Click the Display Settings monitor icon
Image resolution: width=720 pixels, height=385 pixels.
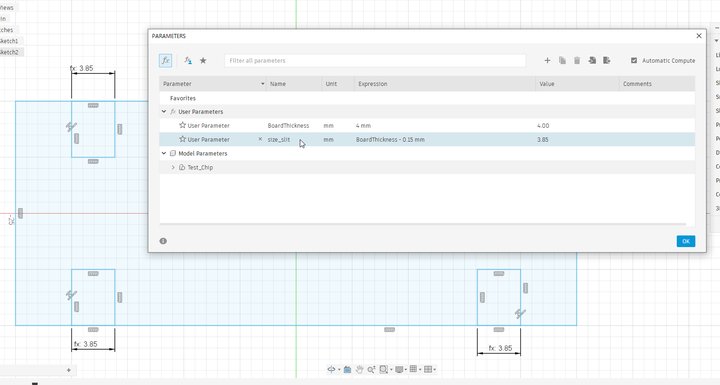[x=399, y=369]
